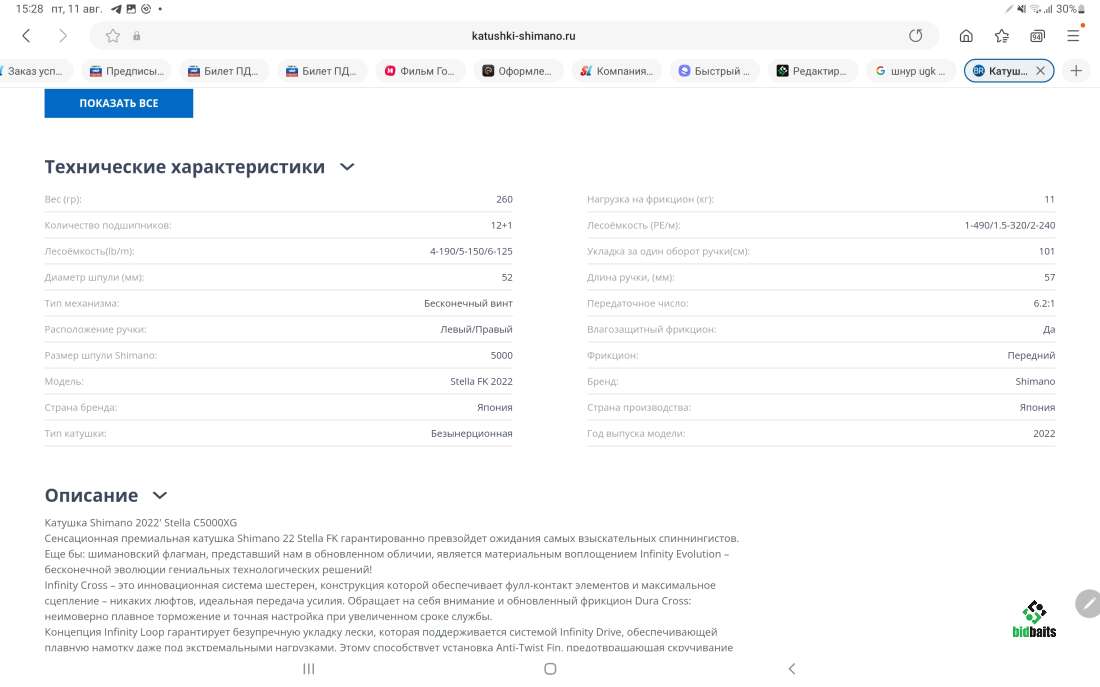Bookmark page with the star icon

[113, 36]
